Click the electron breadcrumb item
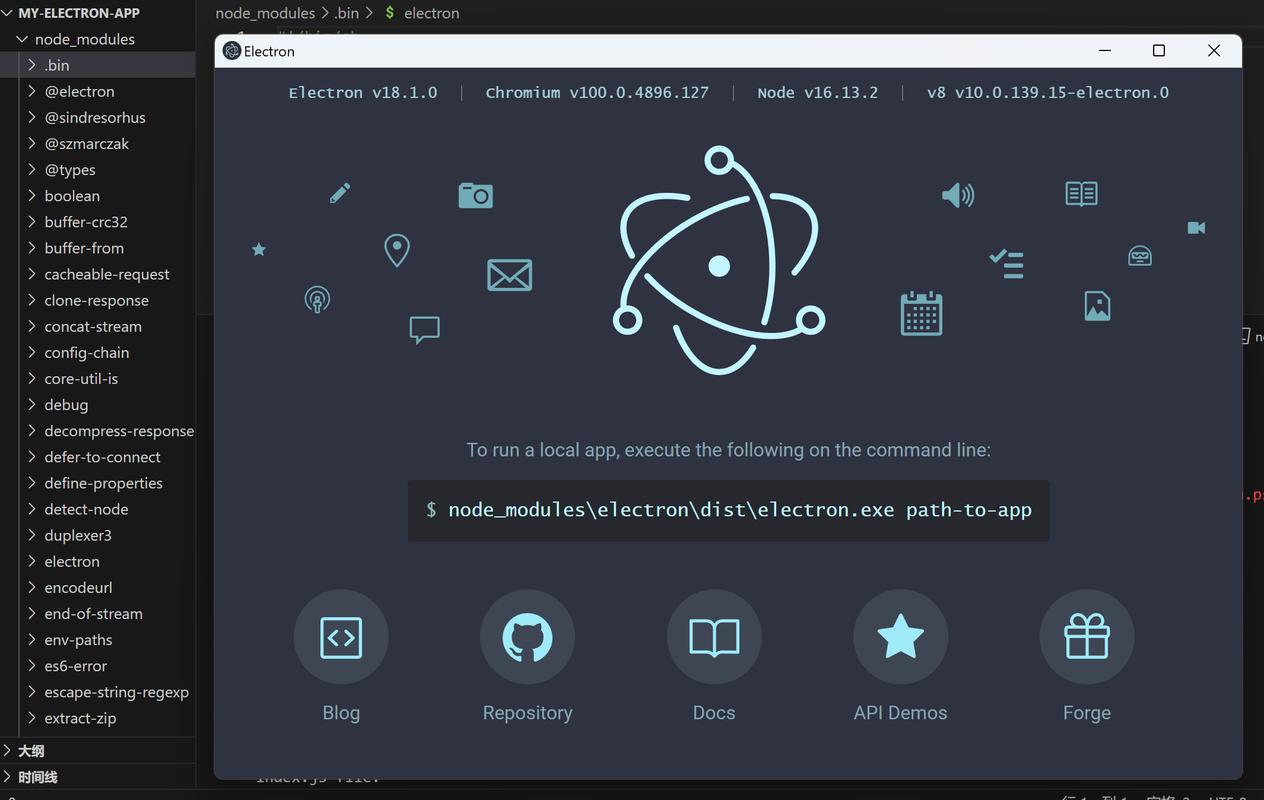 (430, 13)
